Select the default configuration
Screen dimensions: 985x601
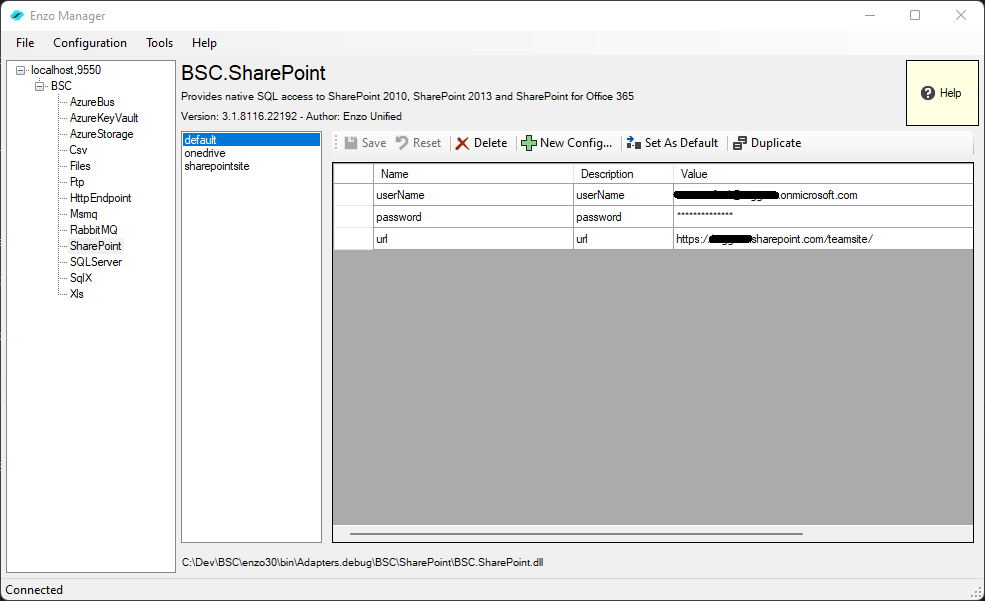251,140
